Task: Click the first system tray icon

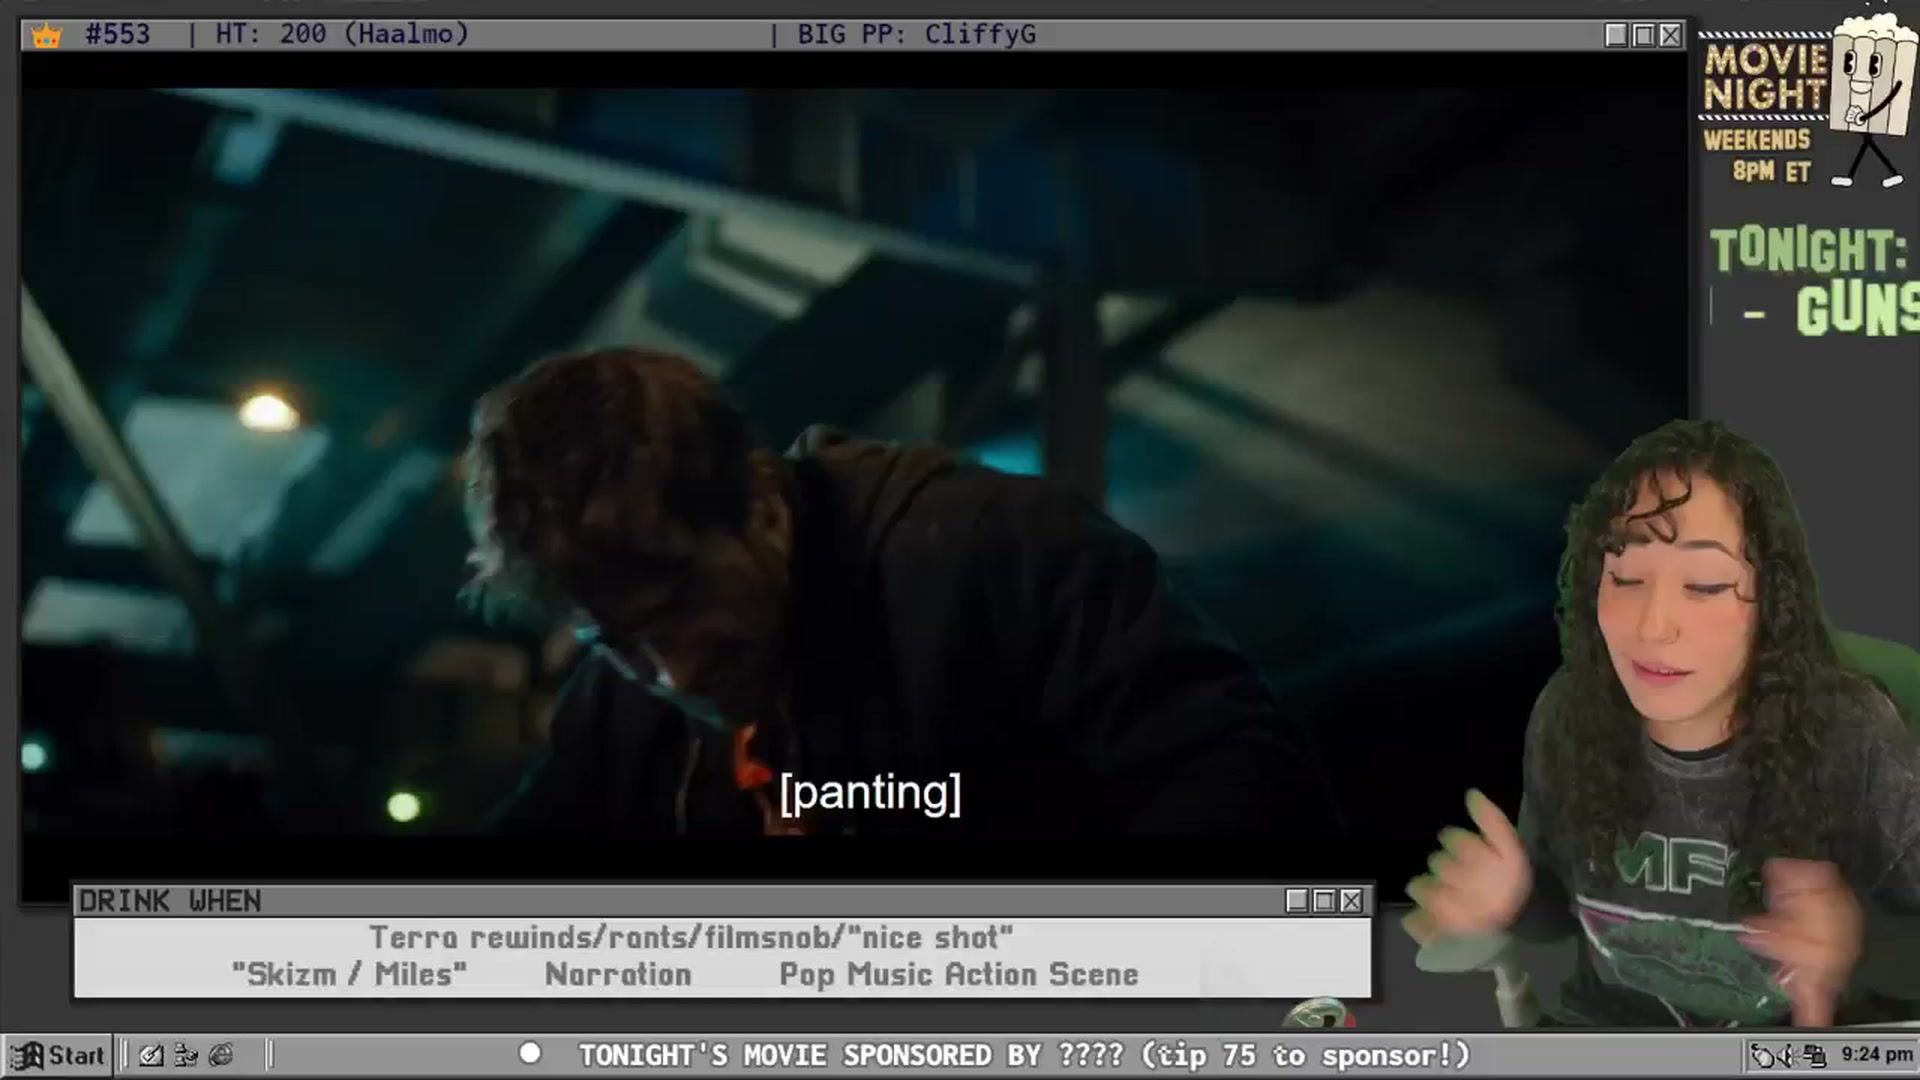Action: pos(1763,1055)
